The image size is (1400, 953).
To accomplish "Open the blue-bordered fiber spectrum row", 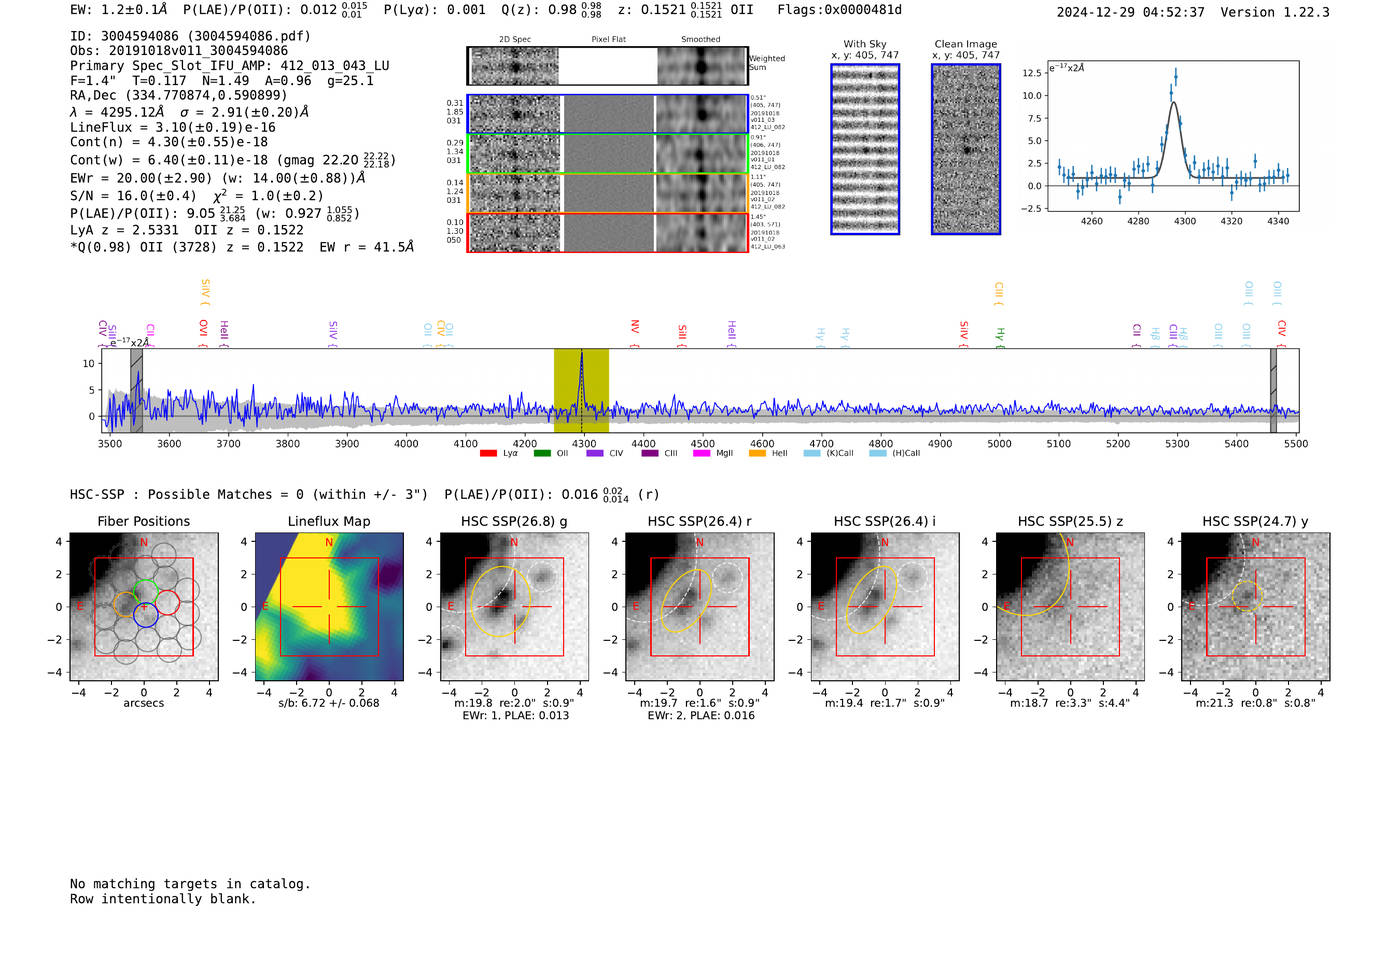I will 608,114.
